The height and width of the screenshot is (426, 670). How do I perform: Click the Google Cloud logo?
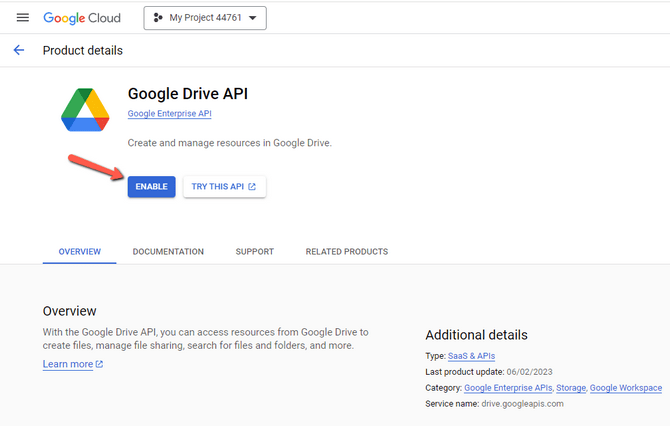[x=82, y=18]
